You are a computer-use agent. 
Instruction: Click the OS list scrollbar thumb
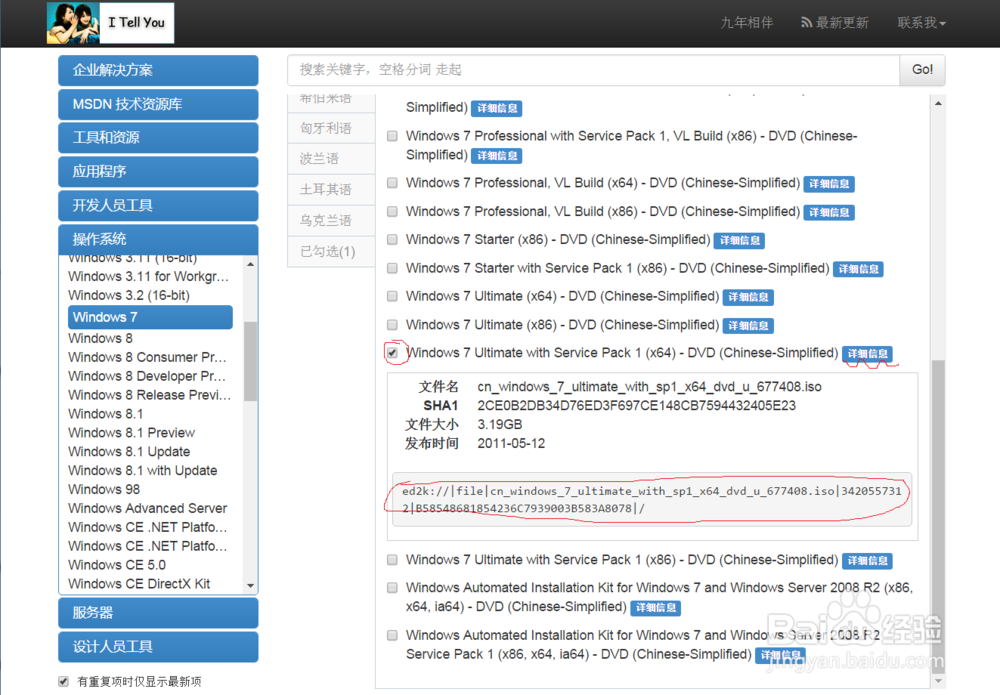tap(251, 361)
